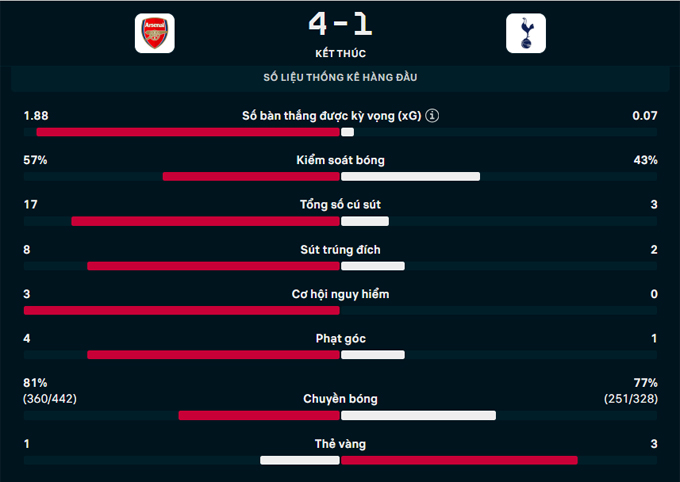Select the Cơ hội nguy hiểm label

pos(340,294)
